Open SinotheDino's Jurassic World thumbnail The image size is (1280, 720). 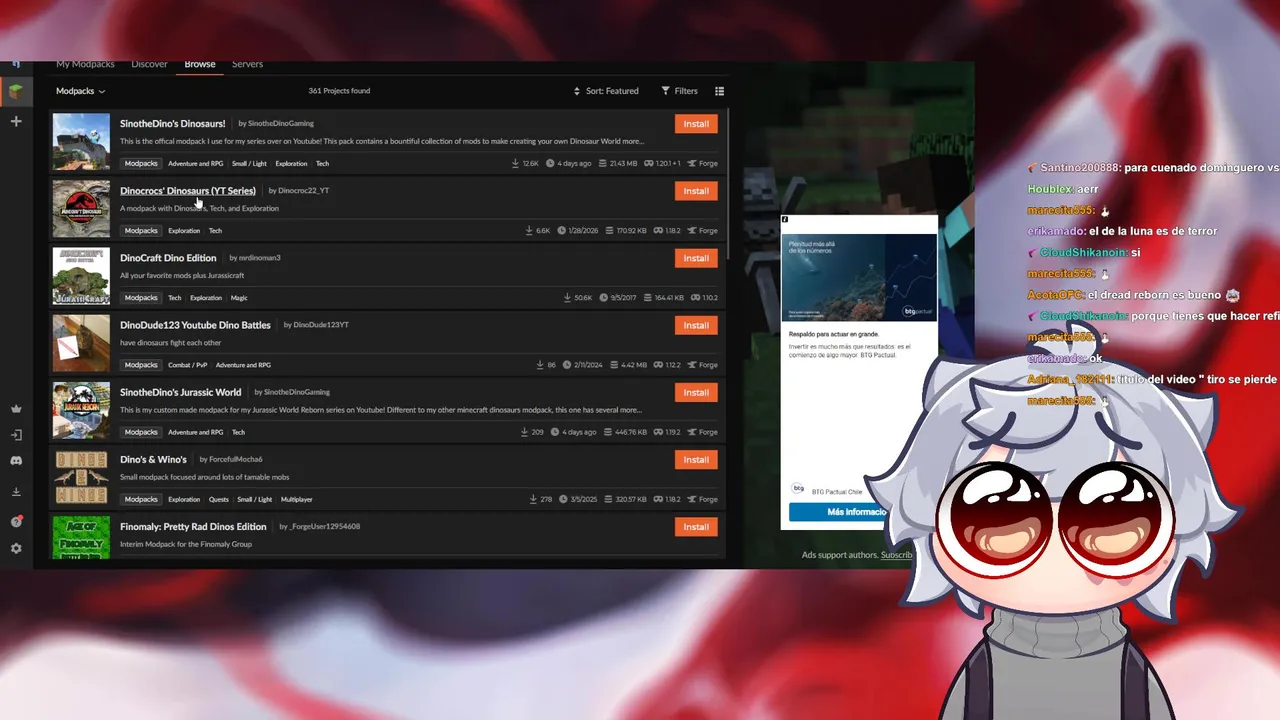coord(81,410)
